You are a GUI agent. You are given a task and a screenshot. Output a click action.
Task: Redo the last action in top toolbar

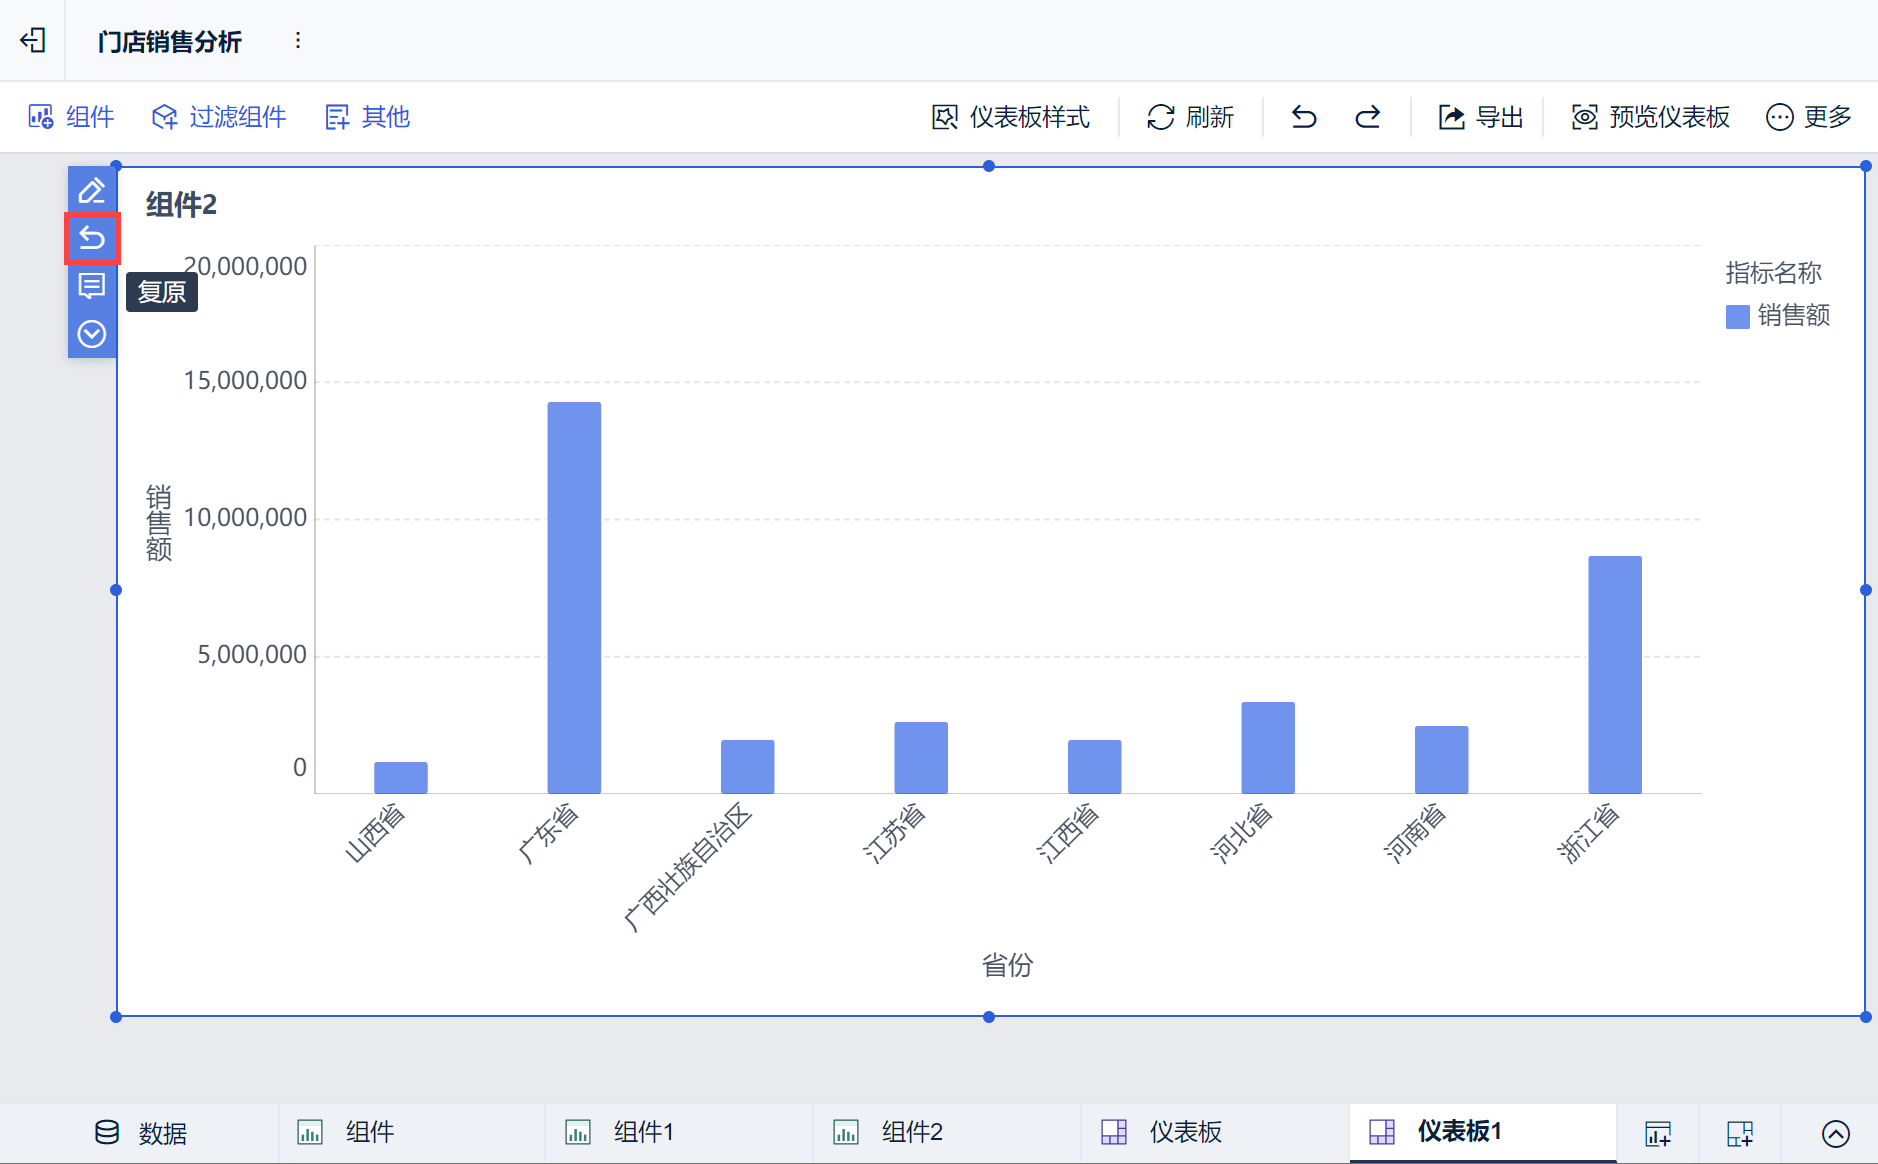point(1368,117)
